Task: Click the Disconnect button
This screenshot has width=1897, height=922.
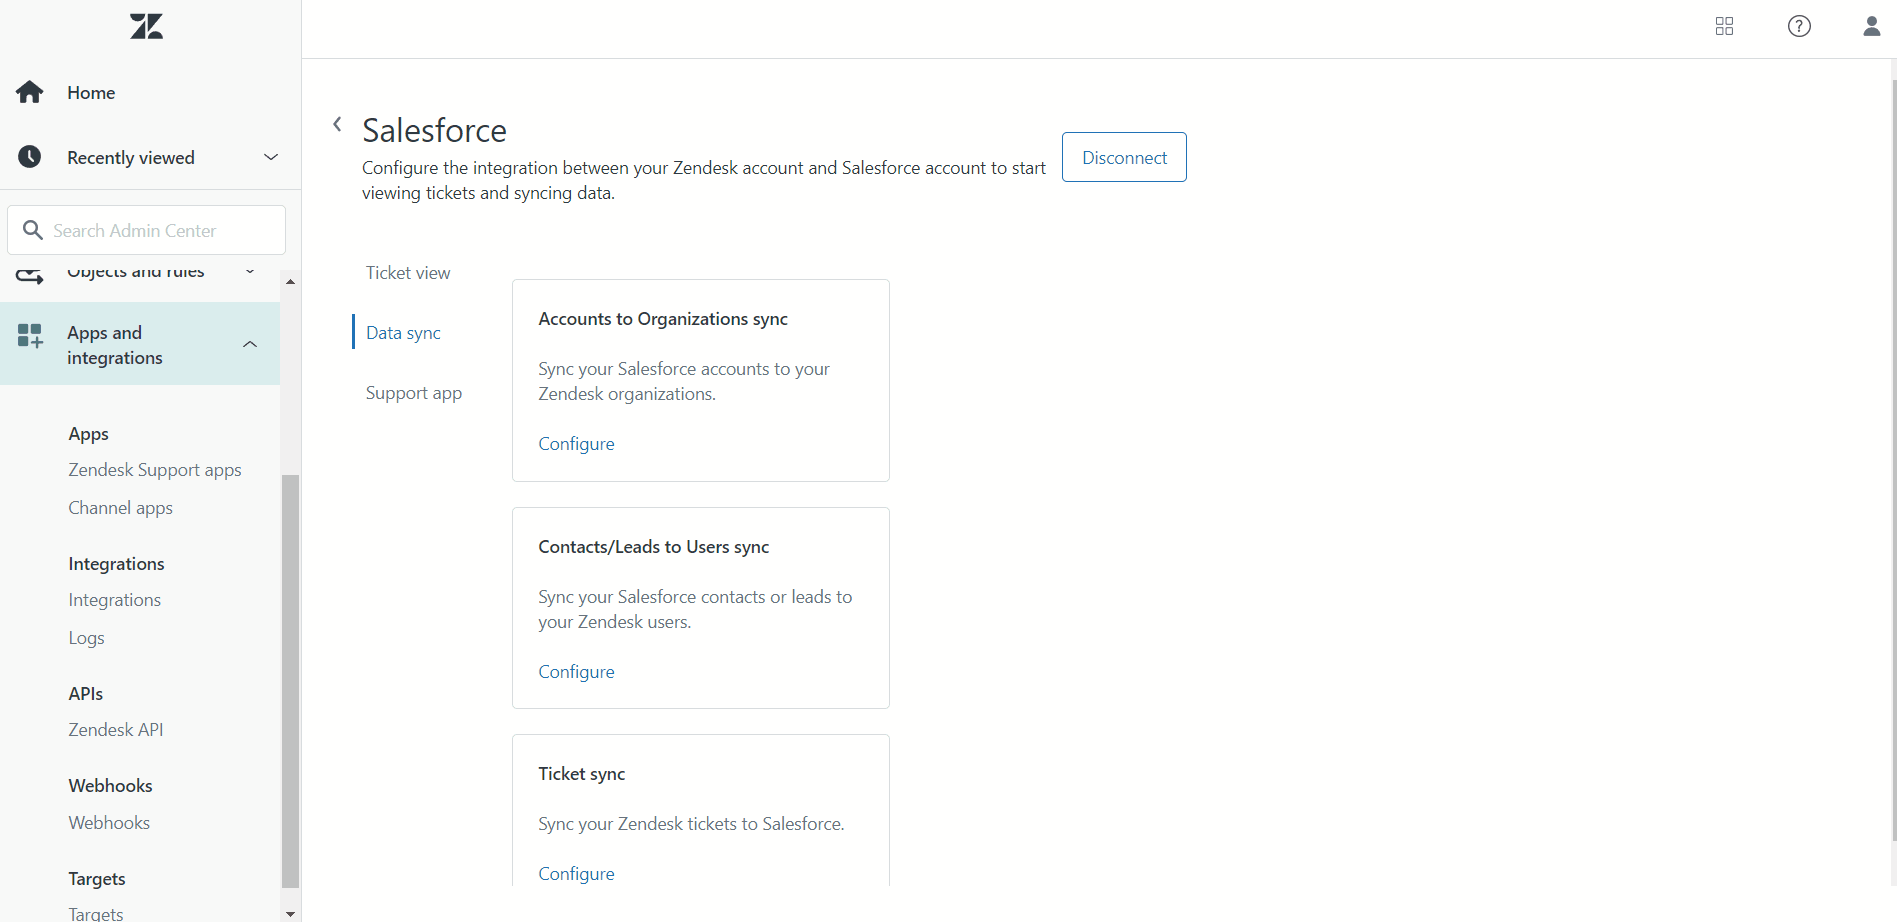Action: click(x=1124, y=157)
